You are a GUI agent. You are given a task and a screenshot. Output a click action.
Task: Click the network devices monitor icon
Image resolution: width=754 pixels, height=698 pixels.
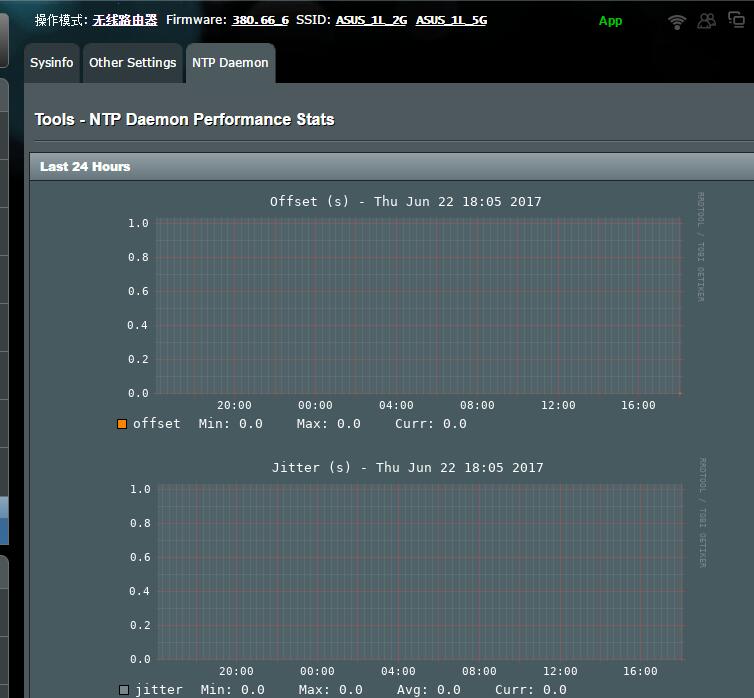[x=737, y=21]
